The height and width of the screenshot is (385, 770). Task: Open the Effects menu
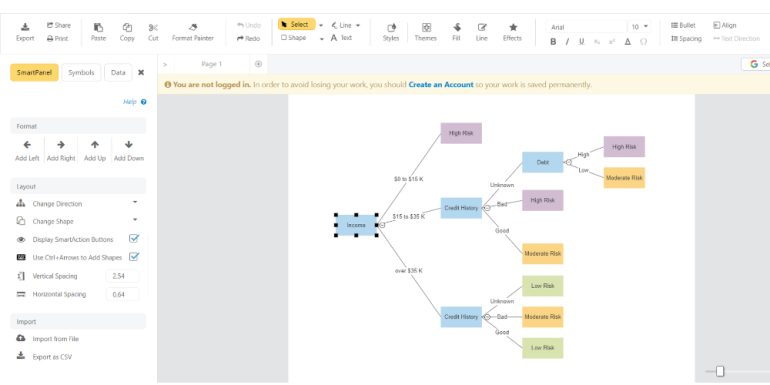pos(512,32)
